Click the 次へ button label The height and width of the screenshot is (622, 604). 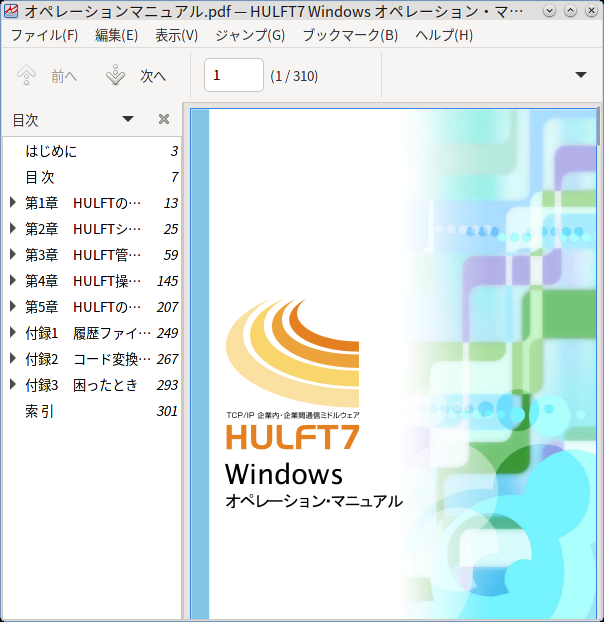tap(153, 76)
